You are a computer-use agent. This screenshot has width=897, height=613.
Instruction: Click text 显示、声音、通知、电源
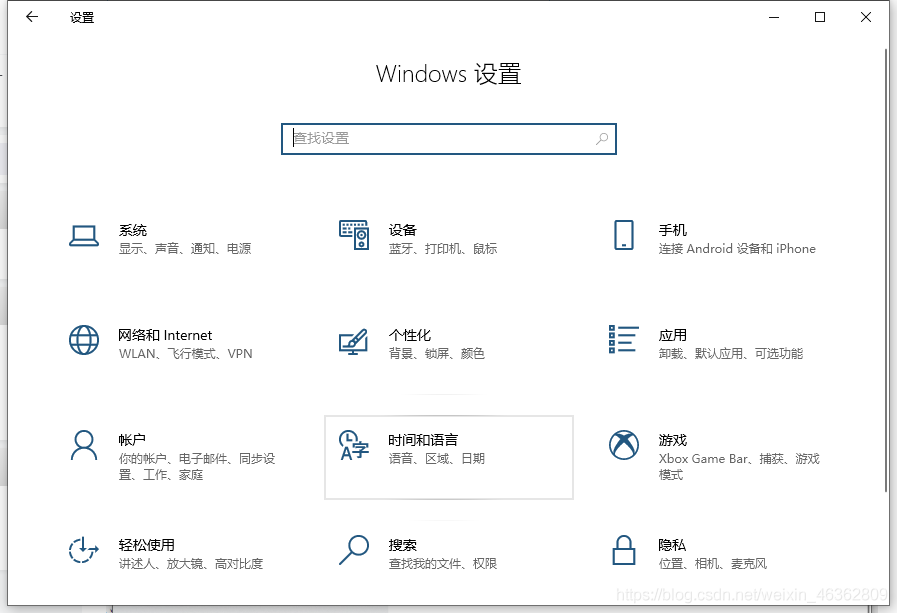(x=185, y=249)
